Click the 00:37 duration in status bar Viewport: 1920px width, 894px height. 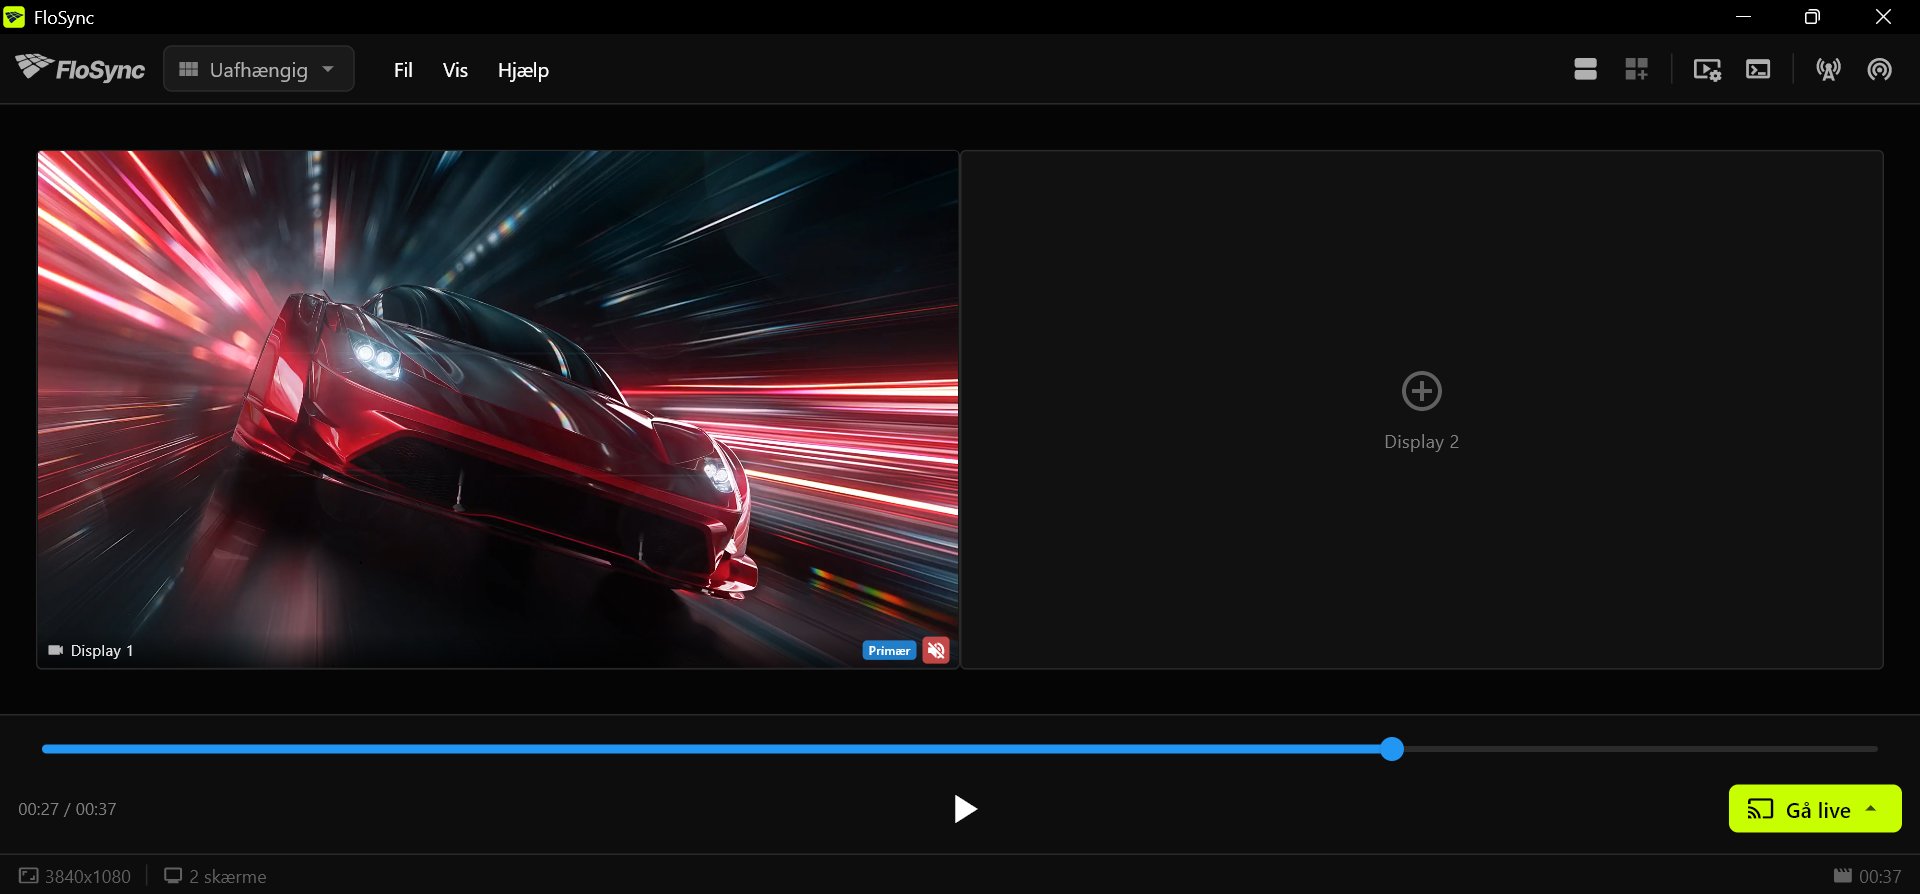point(1867,876)
